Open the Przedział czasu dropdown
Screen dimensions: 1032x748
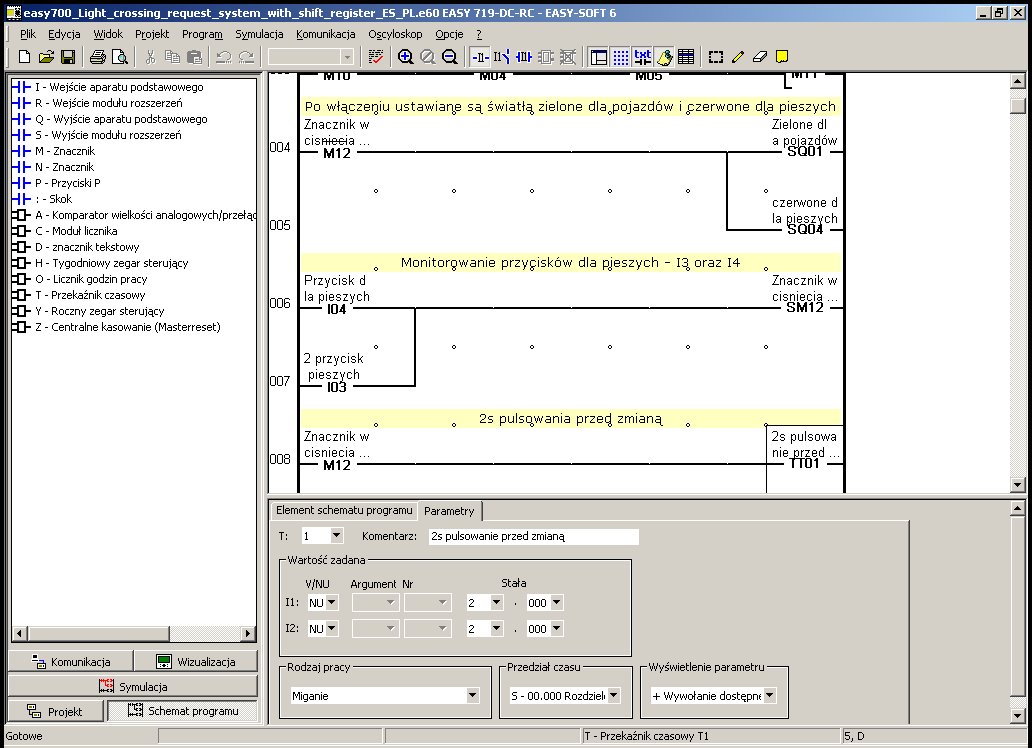tap(613, 695)
